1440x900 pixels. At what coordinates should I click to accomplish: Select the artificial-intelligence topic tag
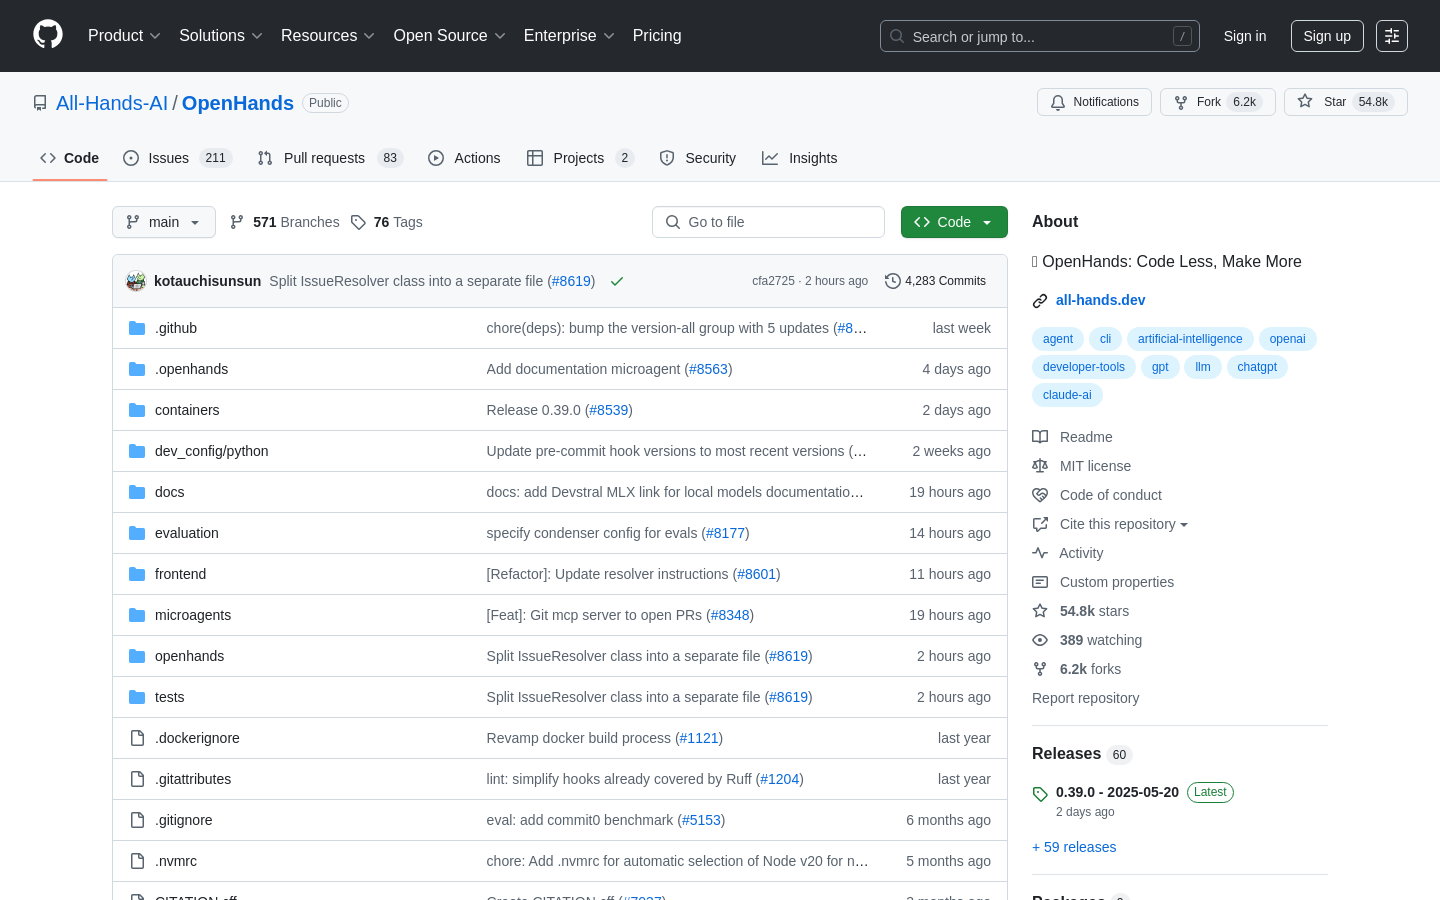coord(1190,339)
